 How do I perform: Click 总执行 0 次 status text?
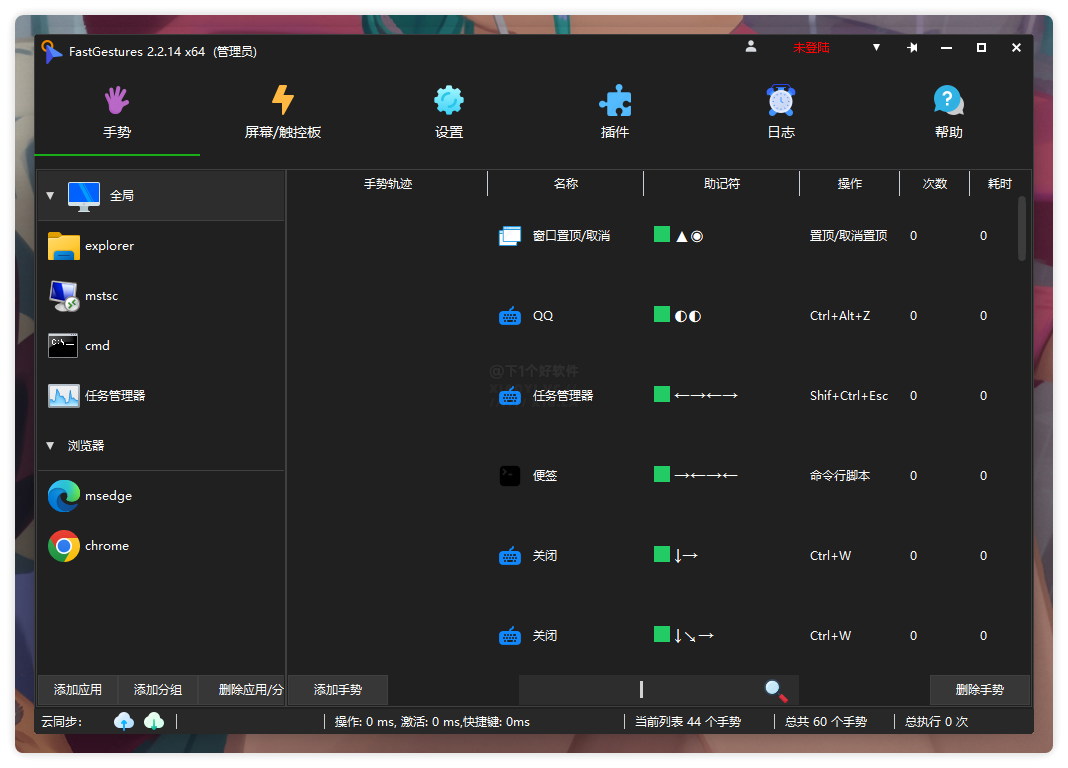[x=937, y=722]
